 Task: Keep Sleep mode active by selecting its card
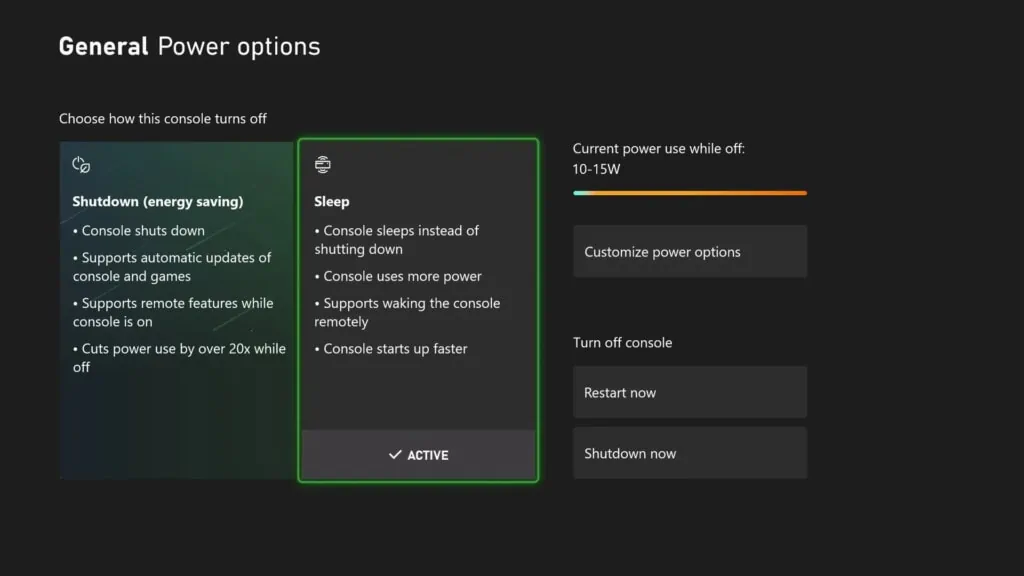(418, 300)
